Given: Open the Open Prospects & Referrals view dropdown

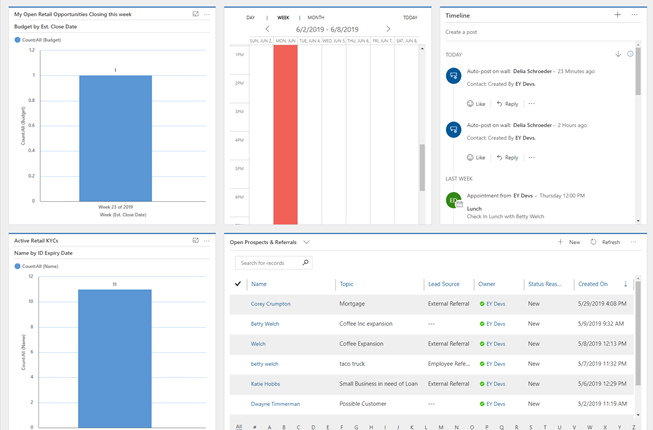Looking at the screenshot, I should [307, 242].
